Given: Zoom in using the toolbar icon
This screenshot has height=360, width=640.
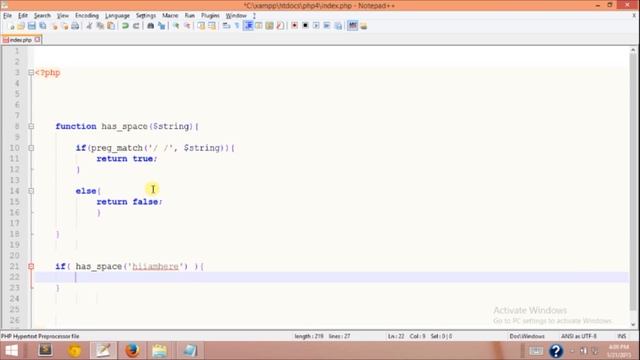Looking at the screenshot, I should [176, 26].
